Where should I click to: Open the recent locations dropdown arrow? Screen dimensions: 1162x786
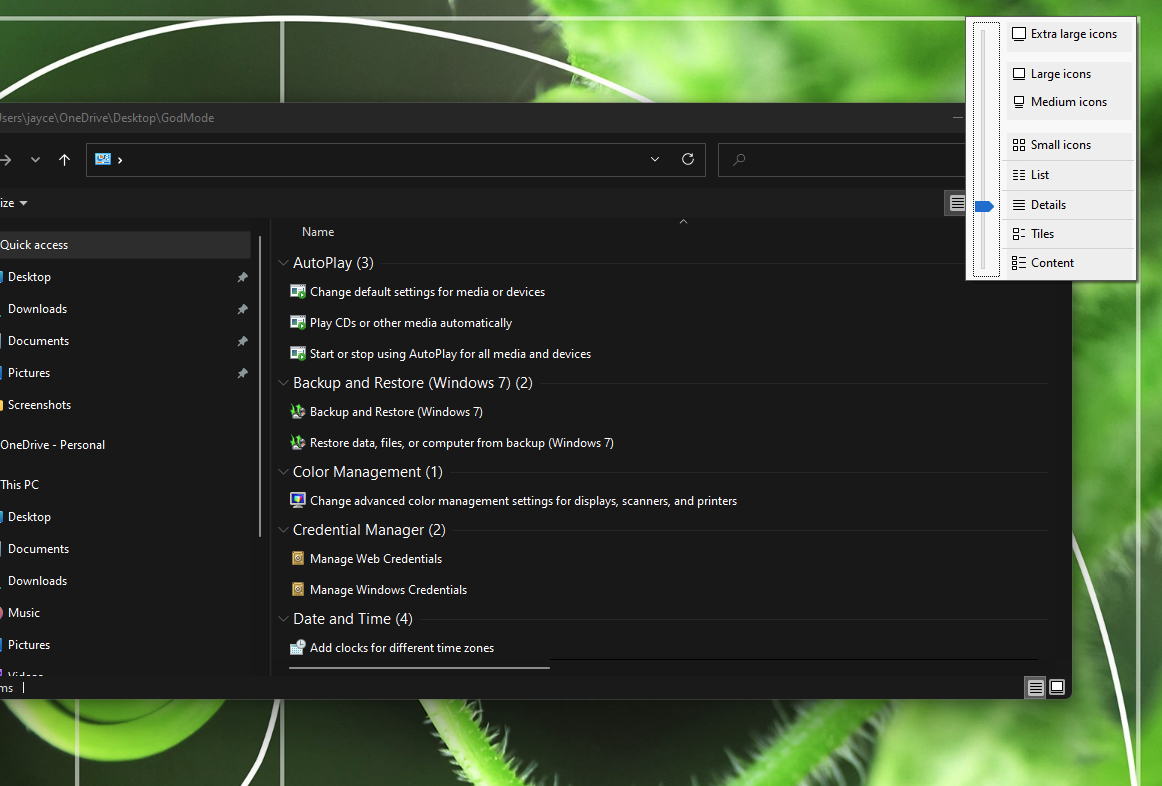[35, 159]
